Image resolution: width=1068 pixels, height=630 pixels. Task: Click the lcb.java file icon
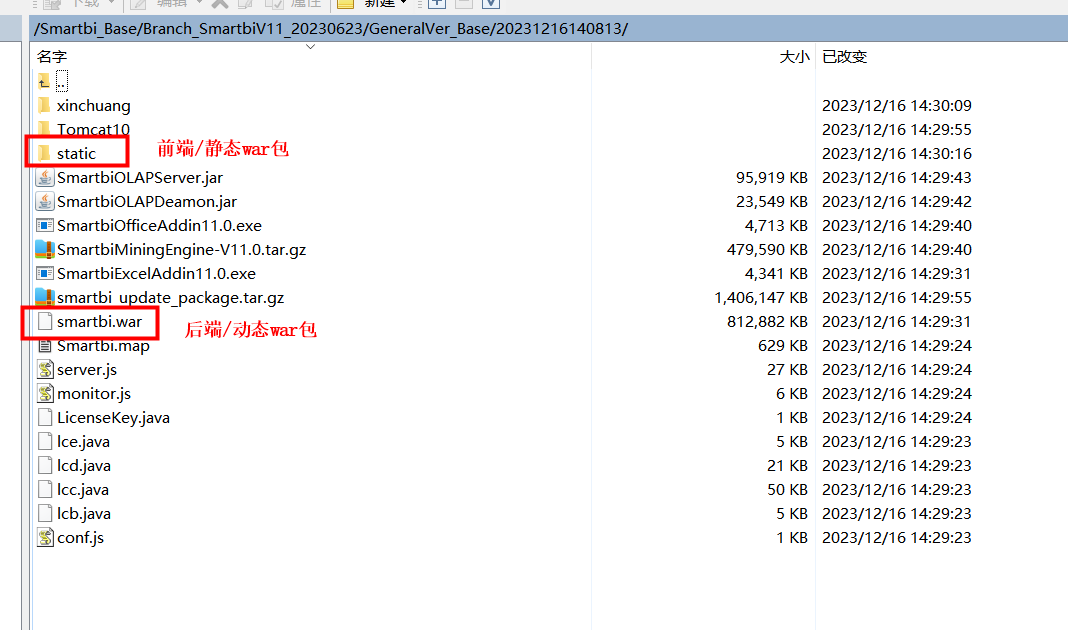pos(44,514)
